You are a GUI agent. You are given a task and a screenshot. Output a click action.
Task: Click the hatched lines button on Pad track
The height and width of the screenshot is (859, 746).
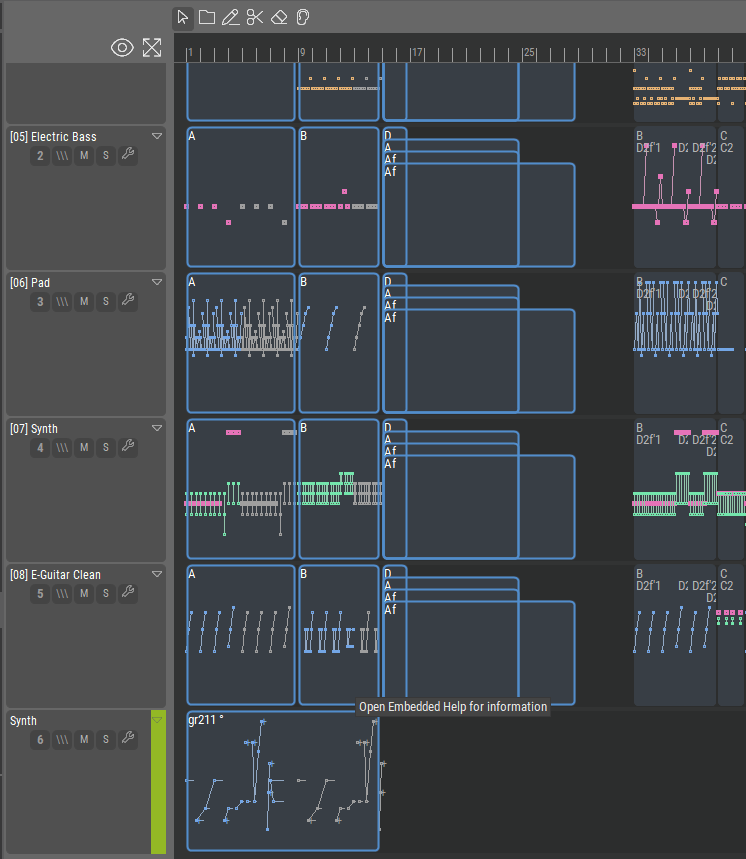point(62,301)
